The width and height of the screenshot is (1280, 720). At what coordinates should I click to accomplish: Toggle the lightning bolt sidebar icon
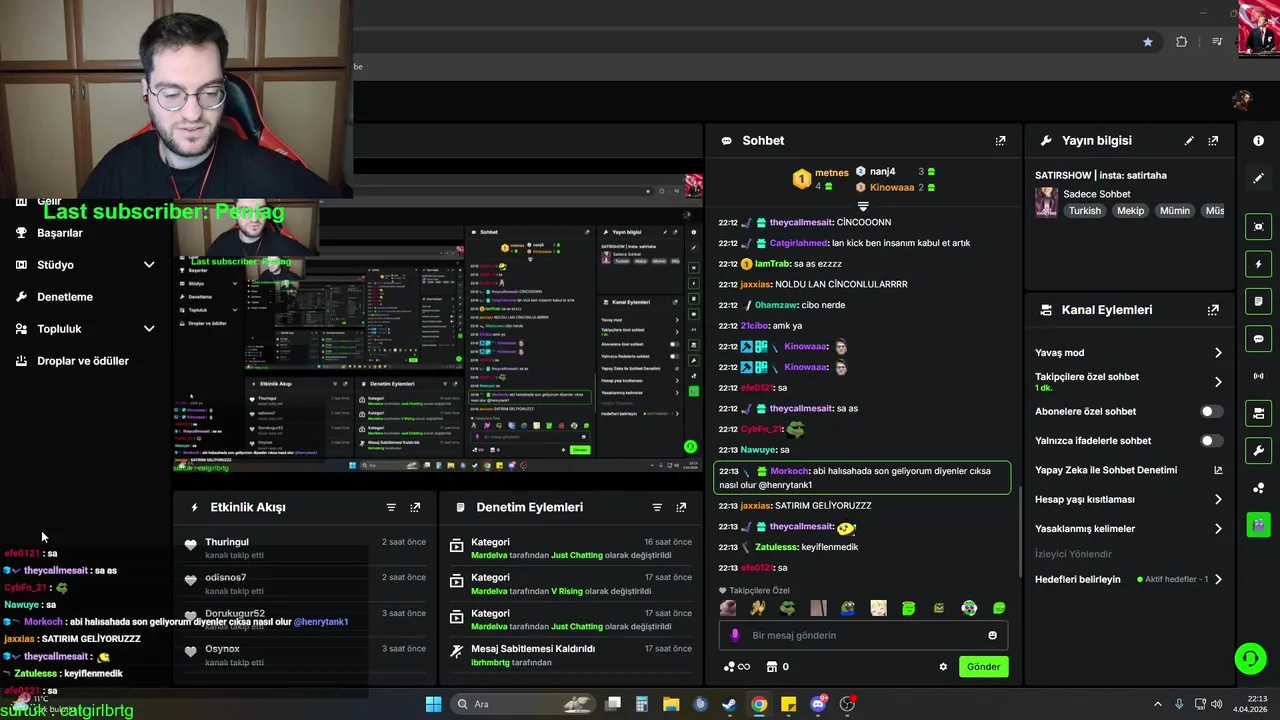(x=1258, y=264)
